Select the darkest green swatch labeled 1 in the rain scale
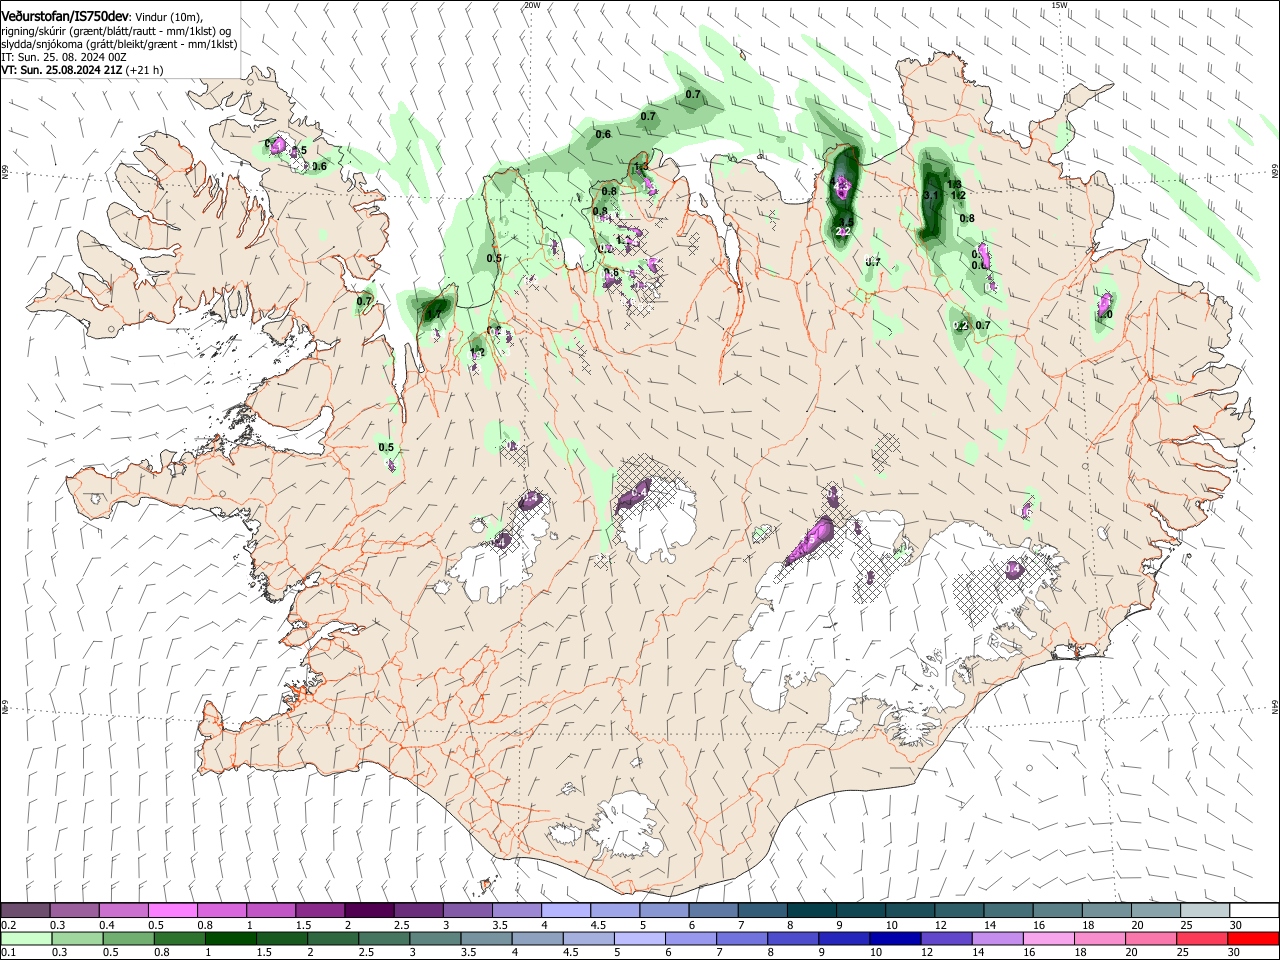 (x=231, y=938)
